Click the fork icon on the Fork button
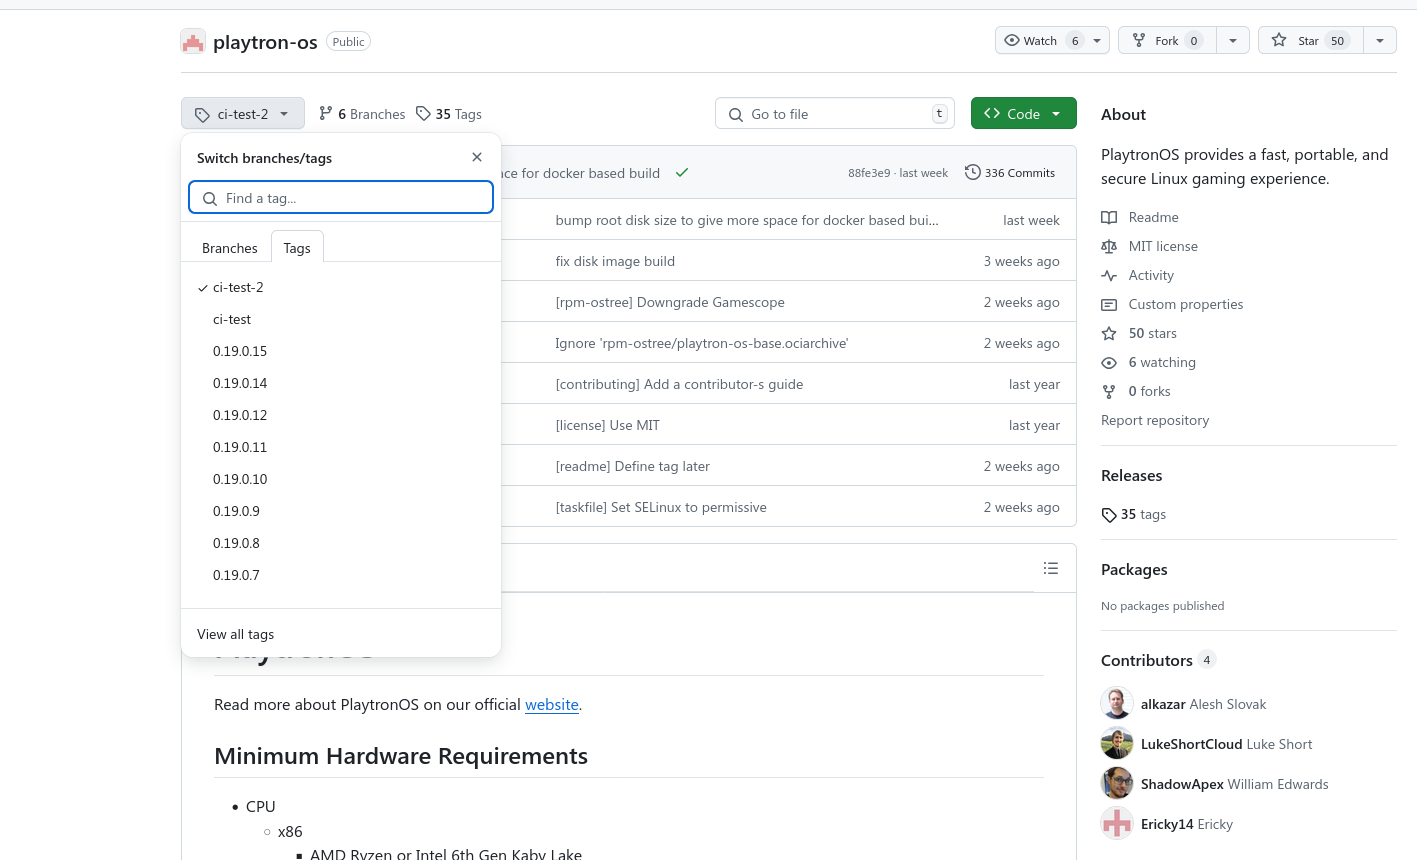The width and height of the screenshot is (1417, 860). click(1139, 40)
